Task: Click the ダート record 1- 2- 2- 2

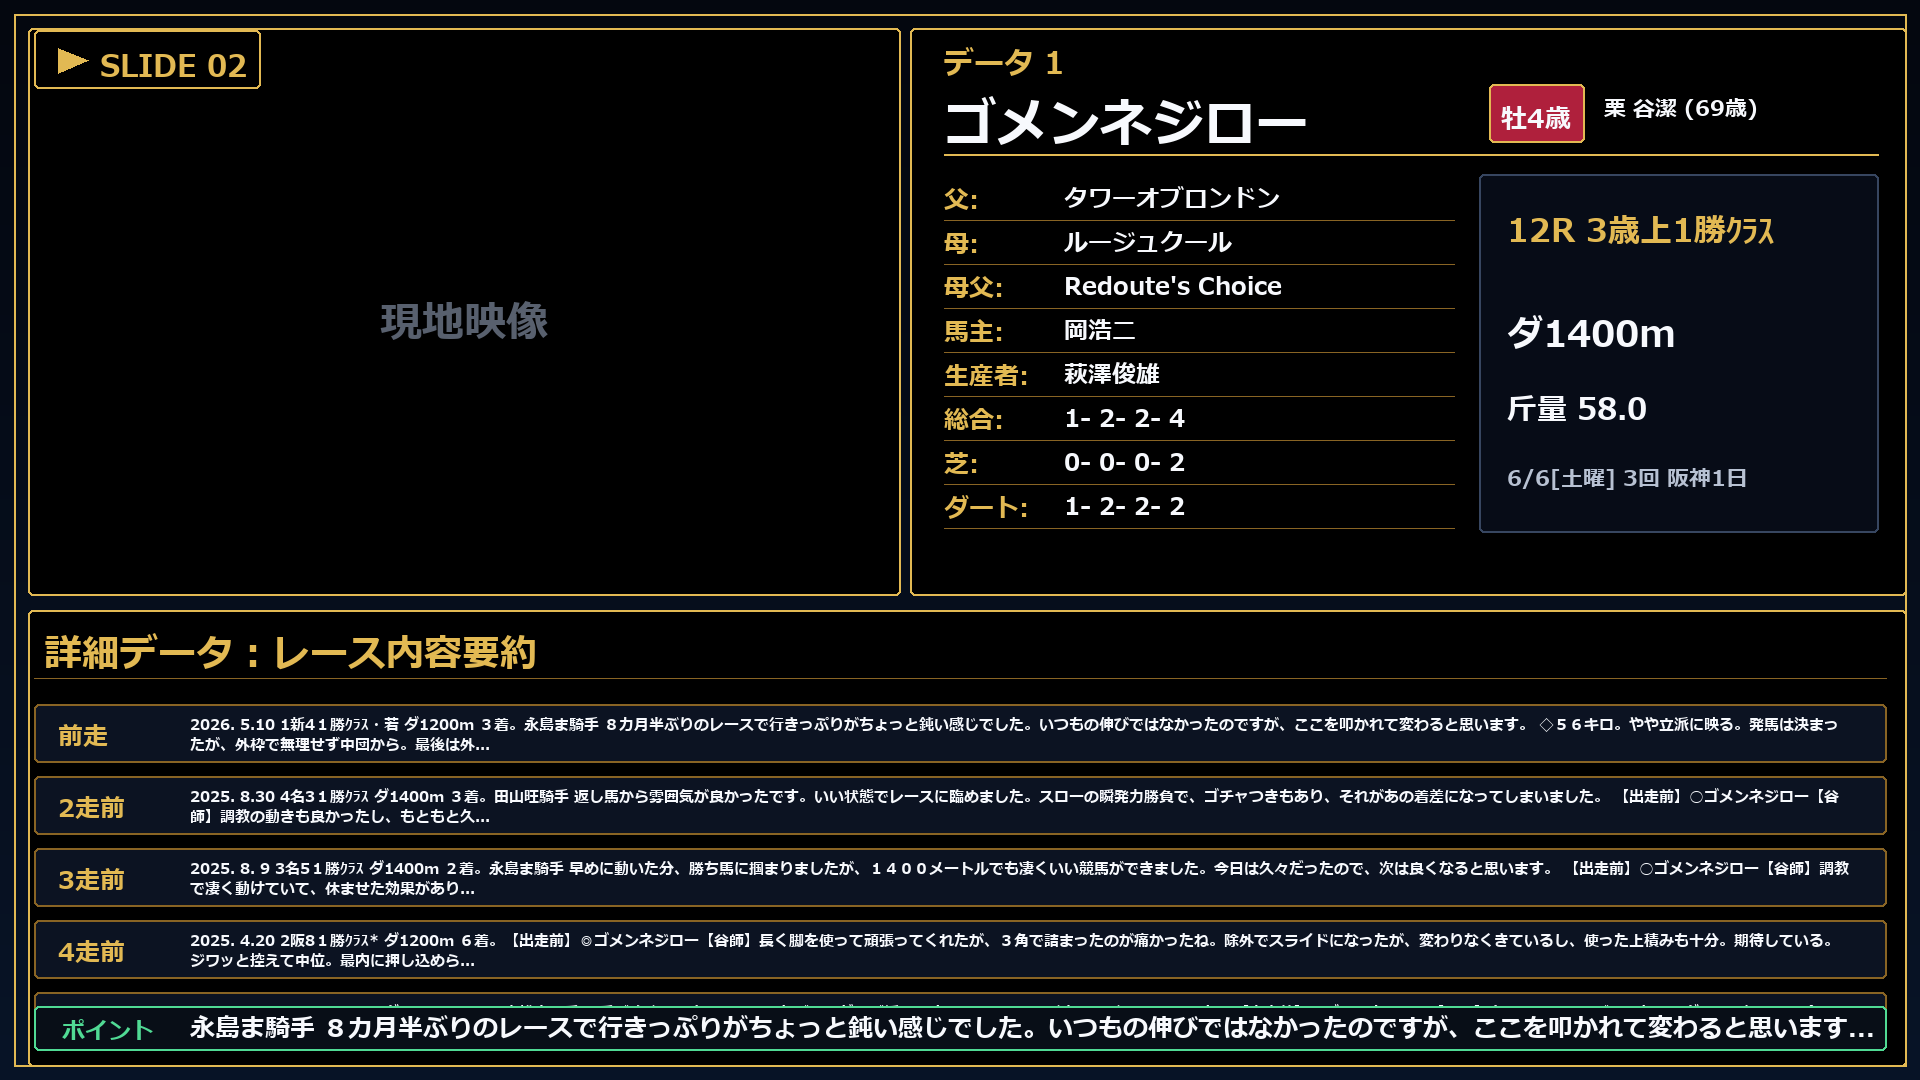Action: (1124, 506)
